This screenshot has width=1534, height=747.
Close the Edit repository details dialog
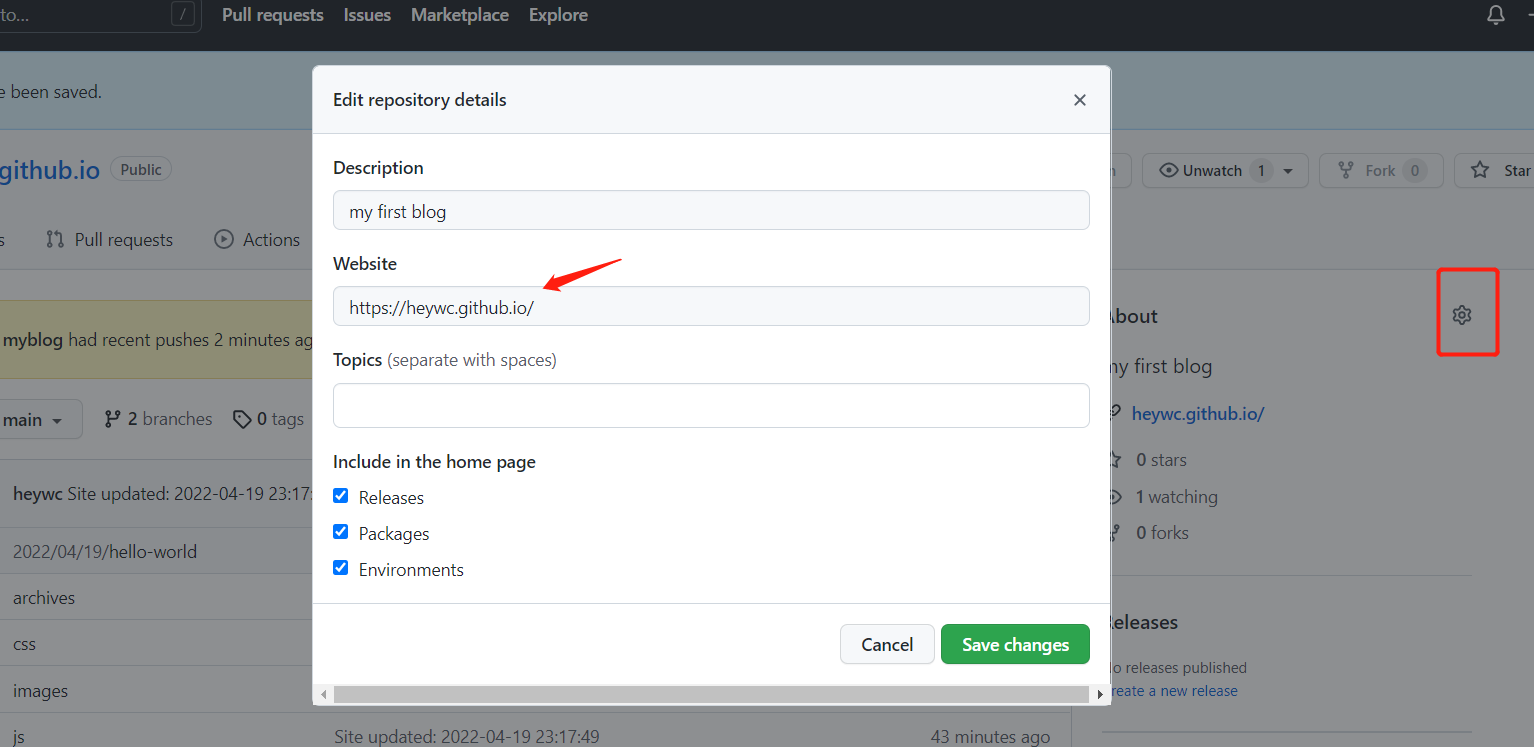pyautogui.click(x=1079, y=100)
